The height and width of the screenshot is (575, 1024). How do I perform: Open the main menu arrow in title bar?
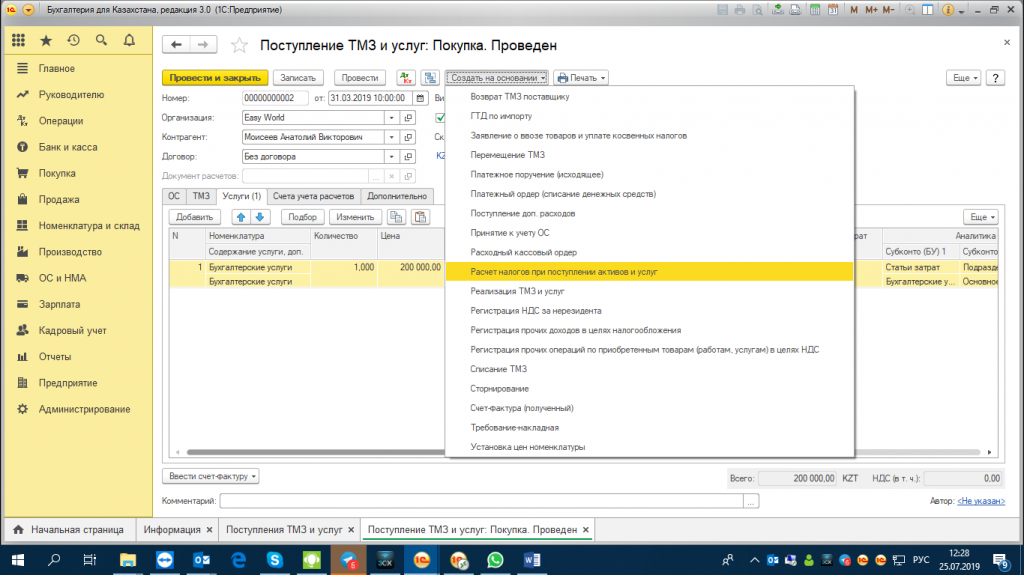tap(28, 10)
